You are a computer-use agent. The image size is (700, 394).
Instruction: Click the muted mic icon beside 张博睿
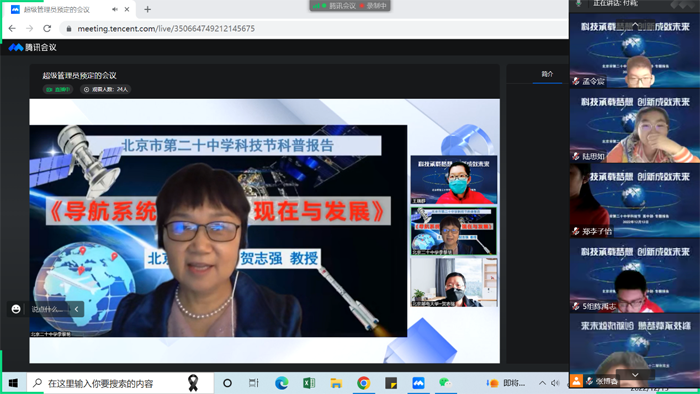[x=590, y=381]
